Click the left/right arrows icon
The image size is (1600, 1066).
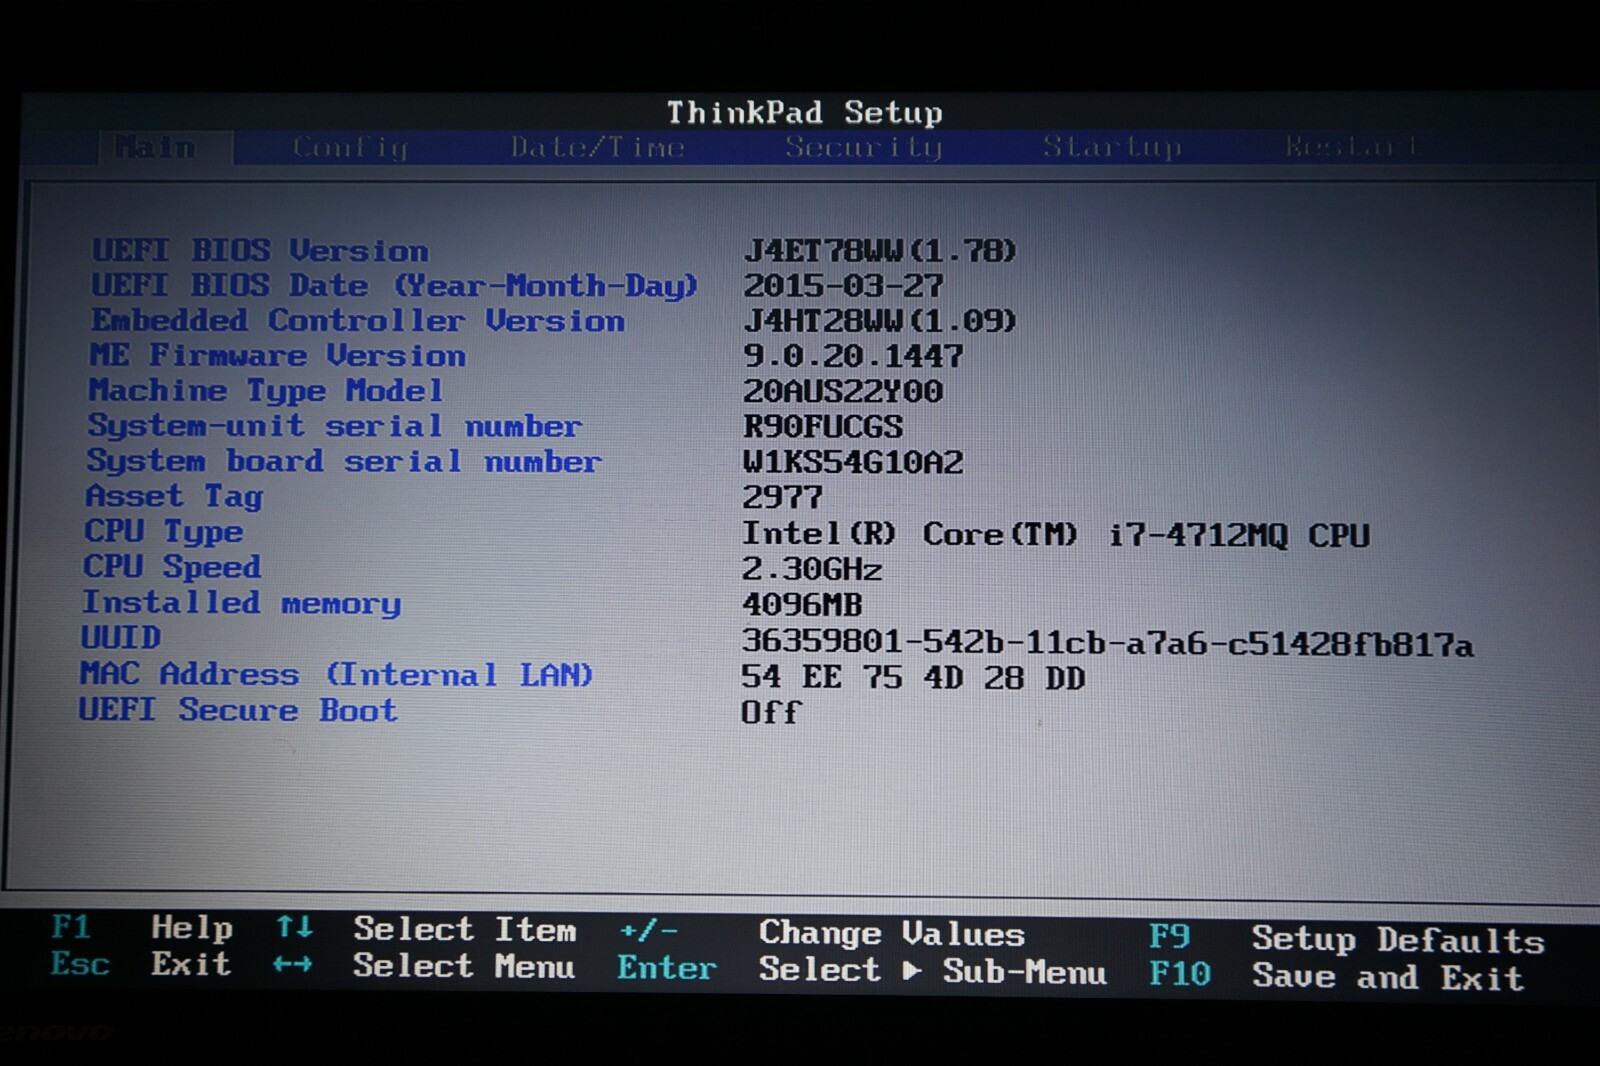point(292,965)
